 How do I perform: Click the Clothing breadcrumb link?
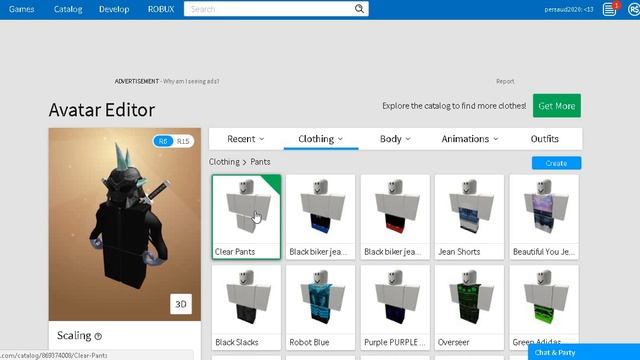(x=224, y=162)
